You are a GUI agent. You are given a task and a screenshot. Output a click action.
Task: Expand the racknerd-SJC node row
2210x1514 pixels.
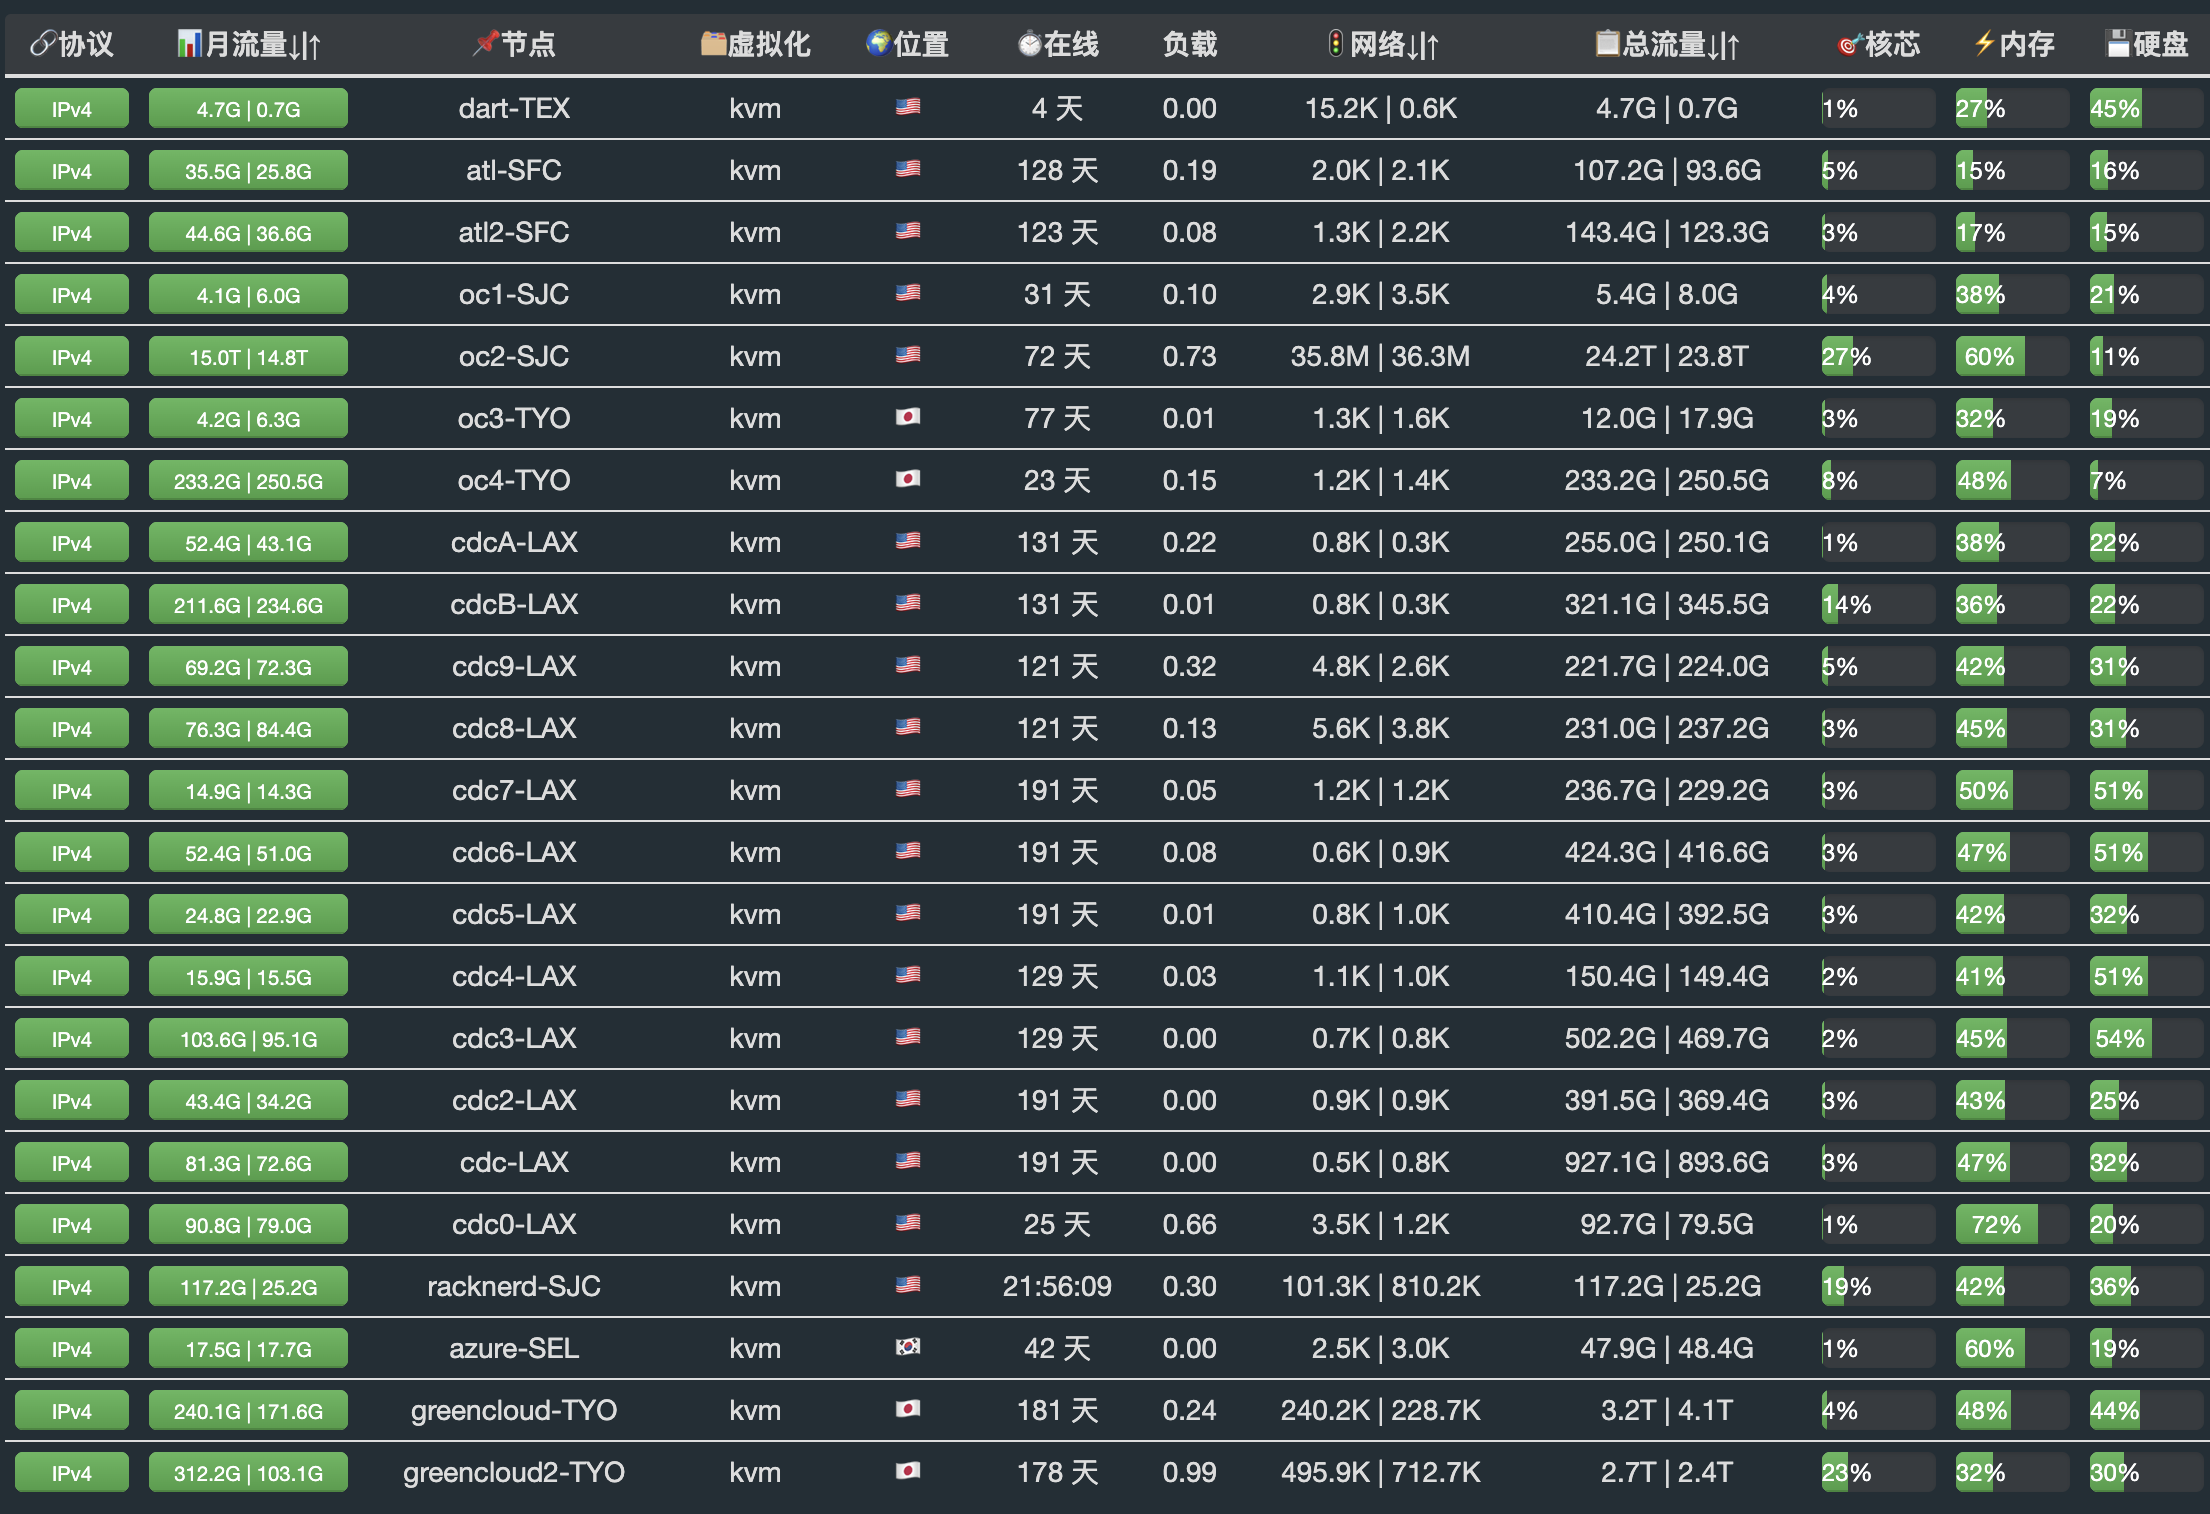[x=513, y=1286]
